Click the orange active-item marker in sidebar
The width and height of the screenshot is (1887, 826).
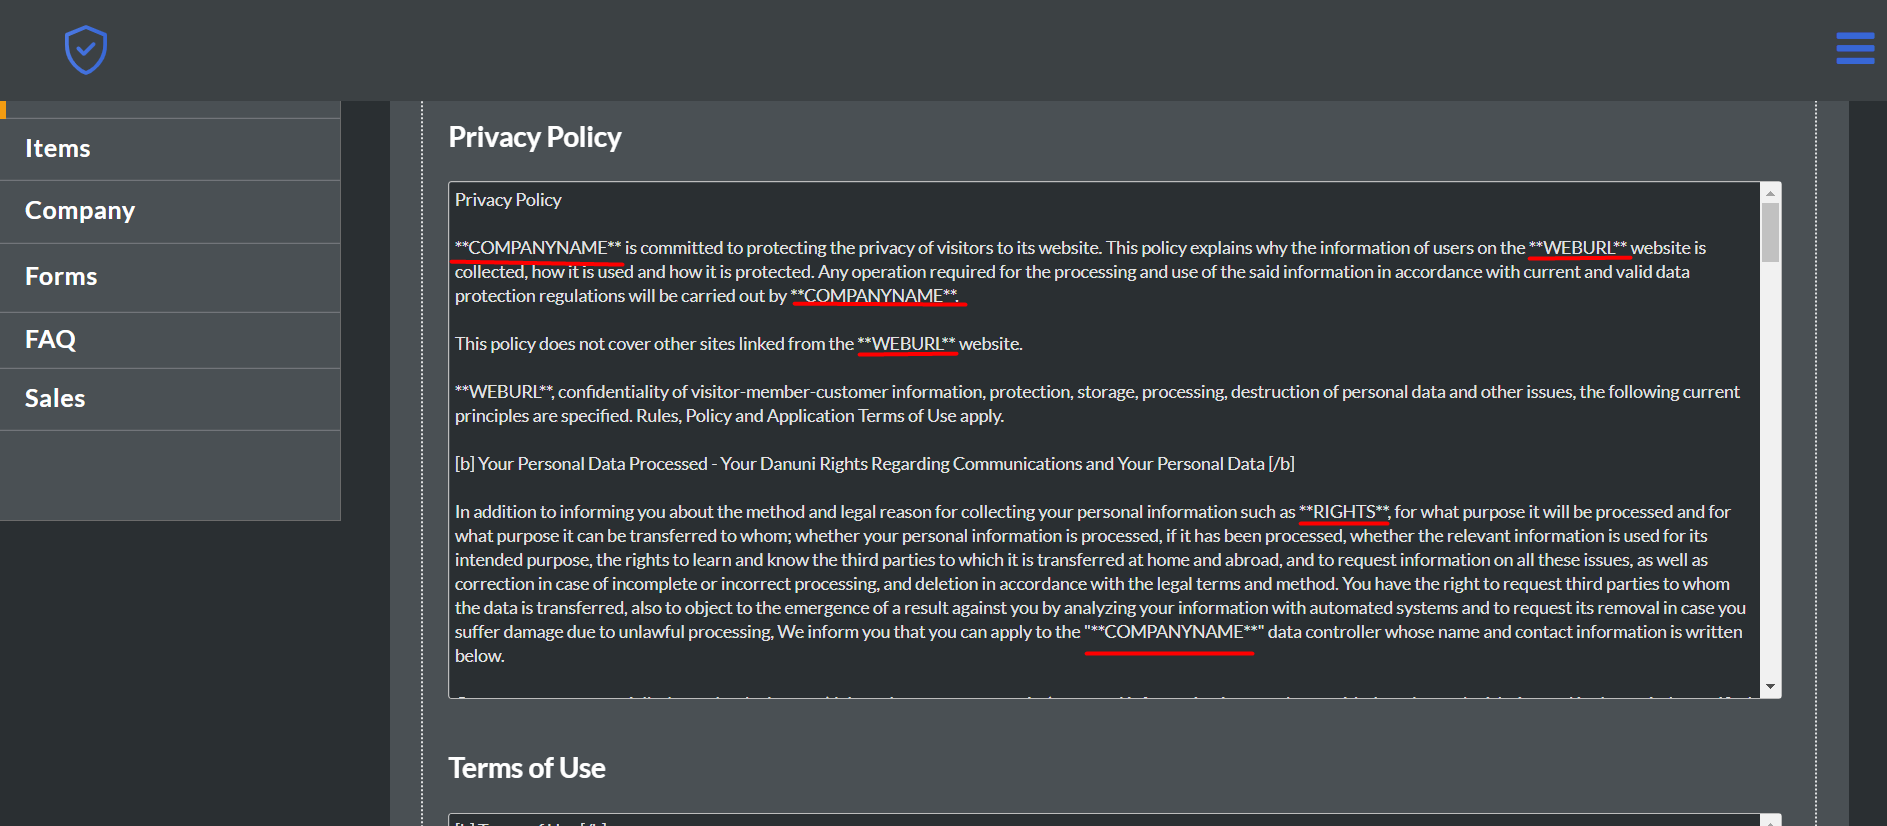click(x=3, y=109)
